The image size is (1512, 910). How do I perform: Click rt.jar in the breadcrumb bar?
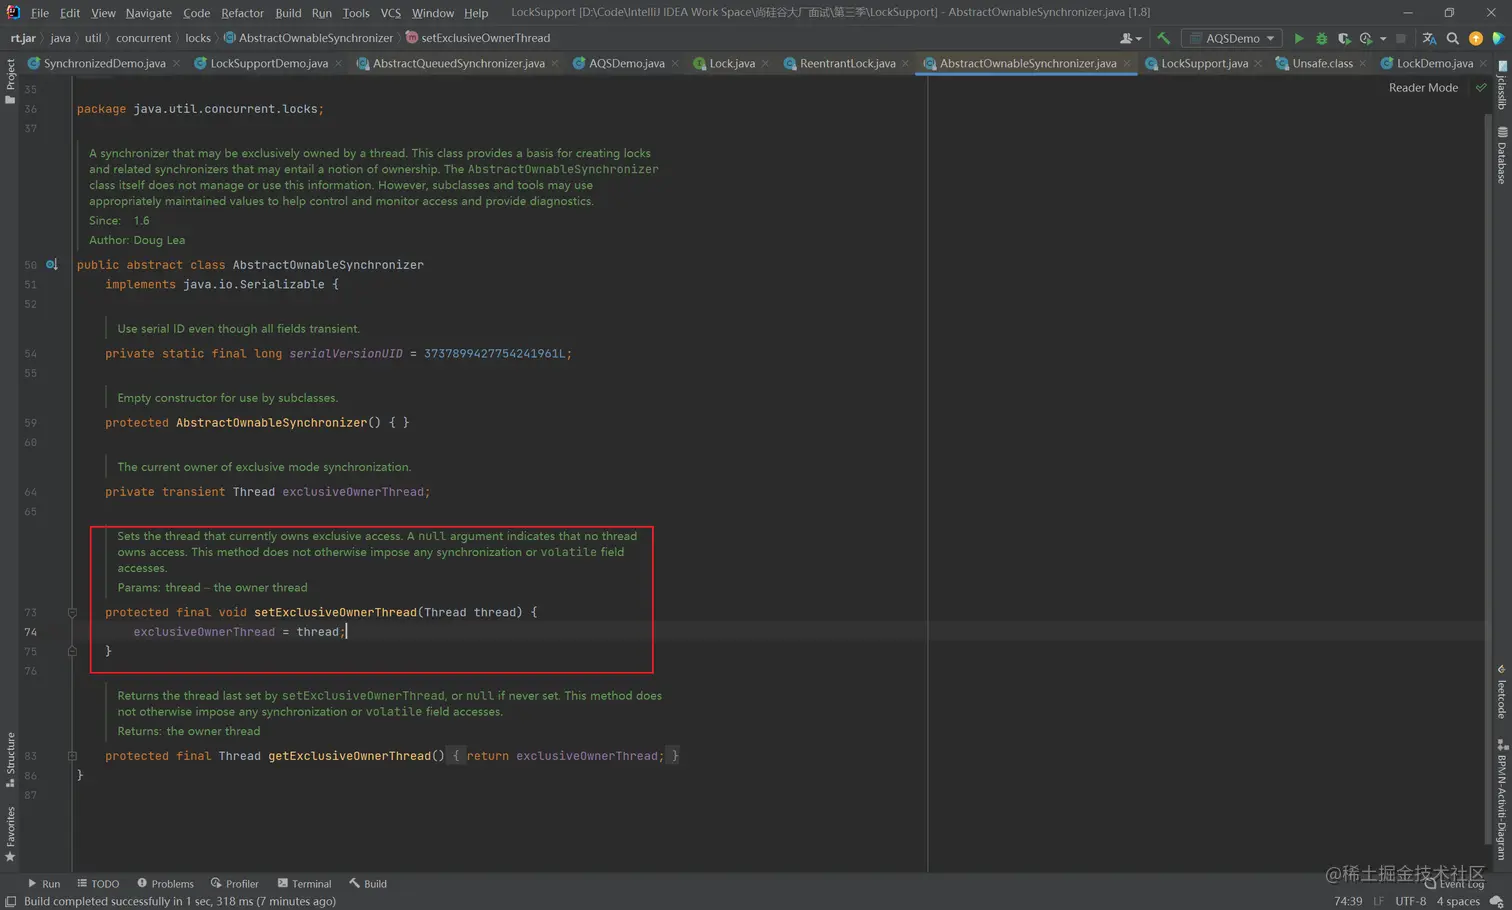[23, 38]
